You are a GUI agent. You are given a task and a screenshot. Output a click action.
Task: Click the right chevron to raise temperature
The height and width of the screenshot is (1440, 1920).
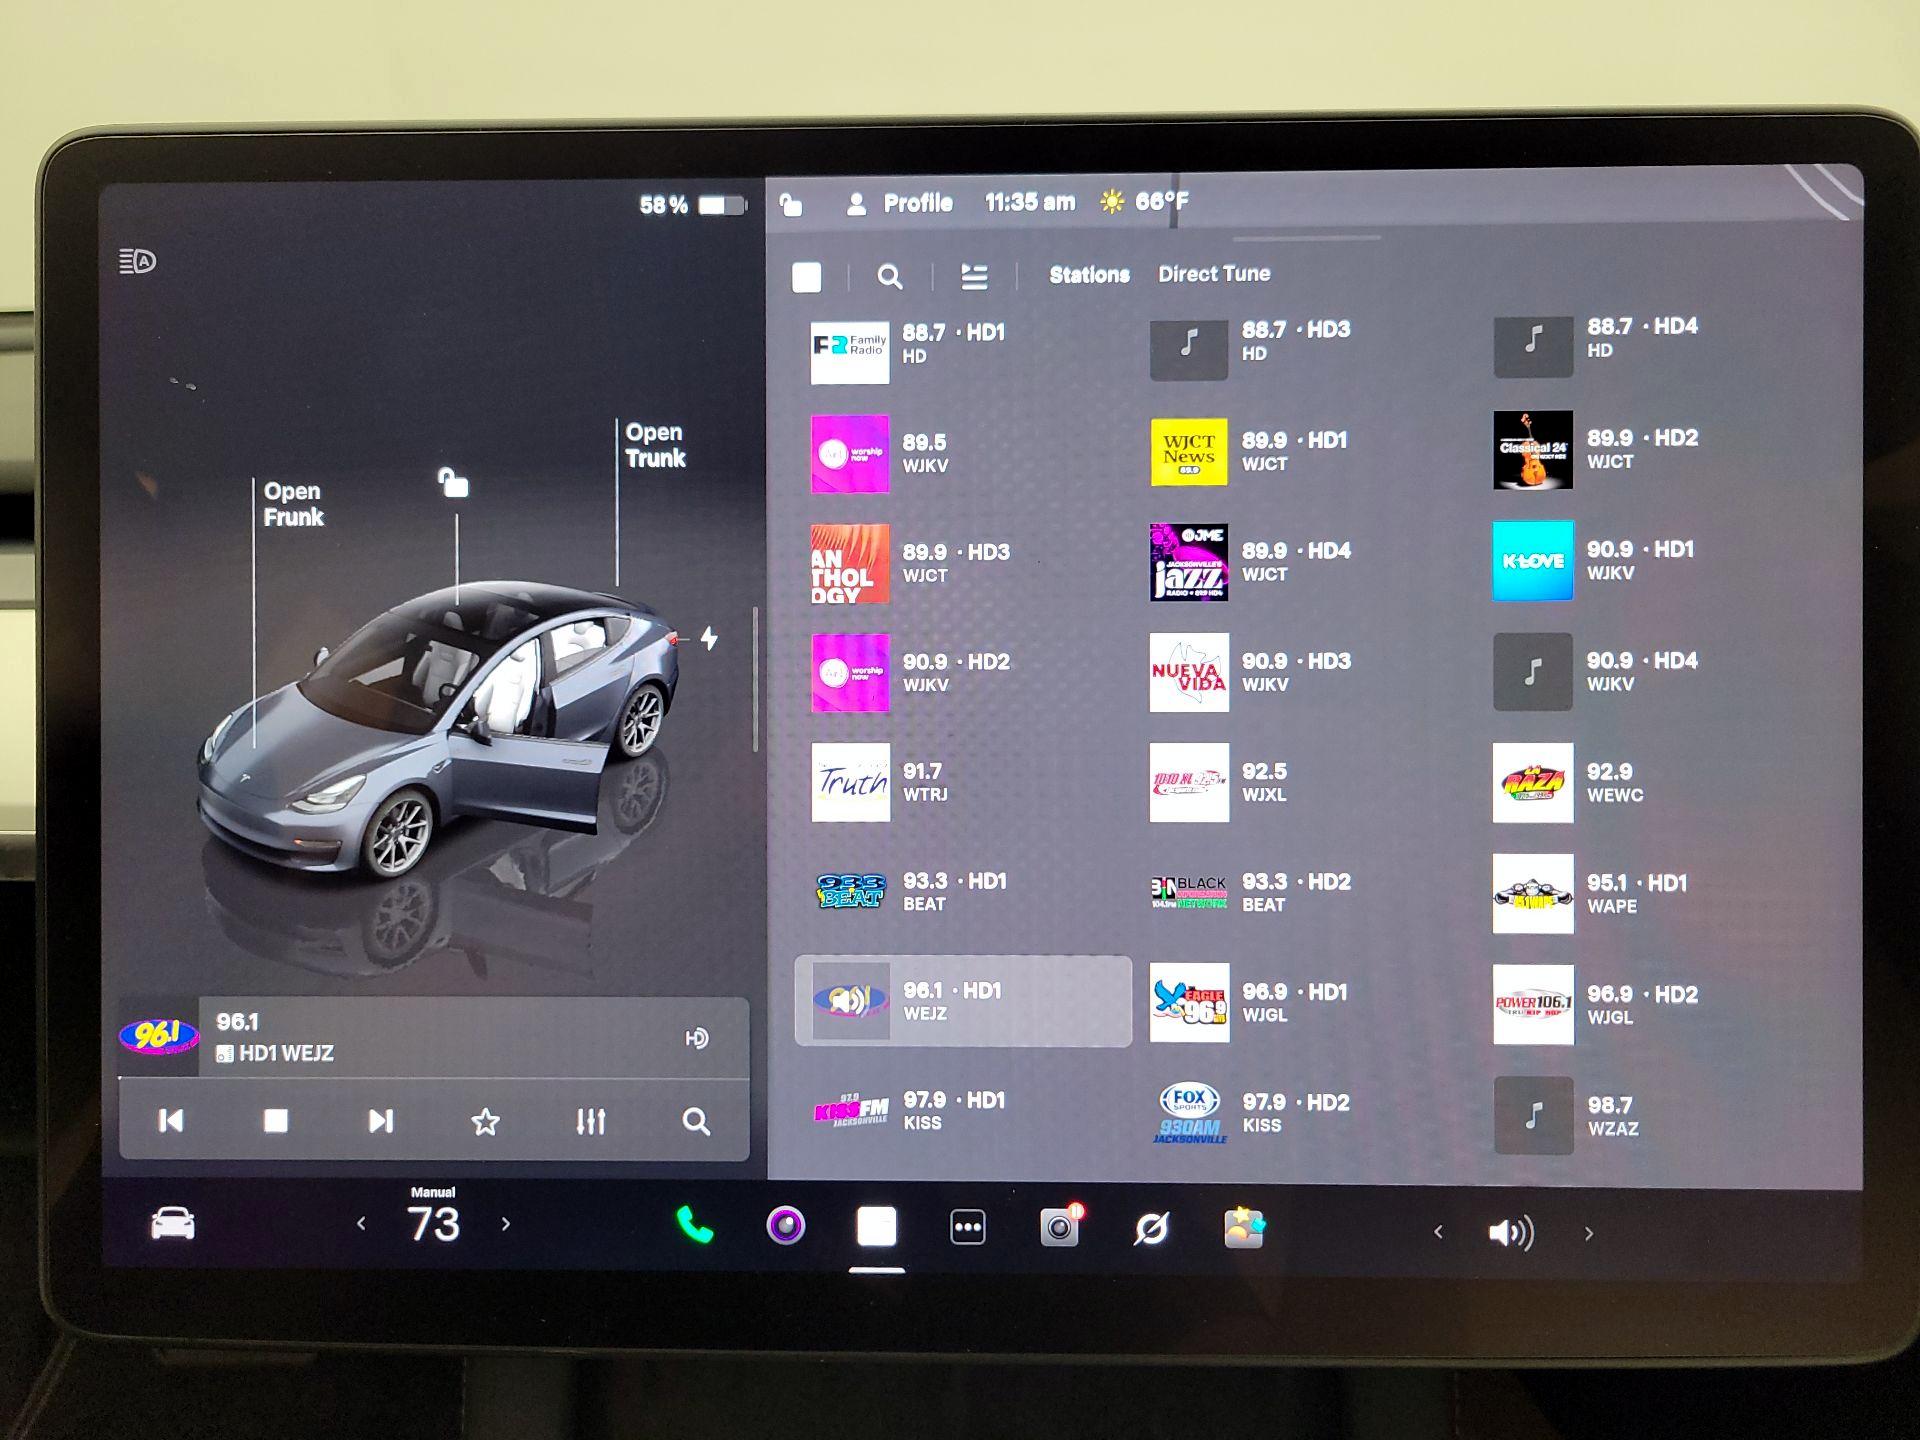(x=506, y=1222)
